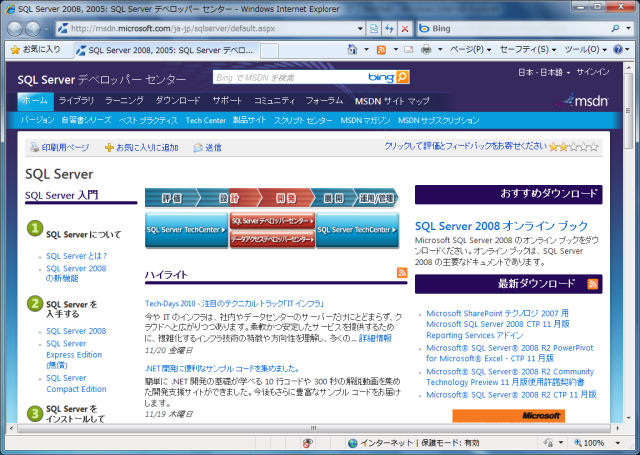The height and width of the screenshot is (455, 640).
Task: Click the left blue SQL Server TechCenter button
Action: (x=186, y=230)
